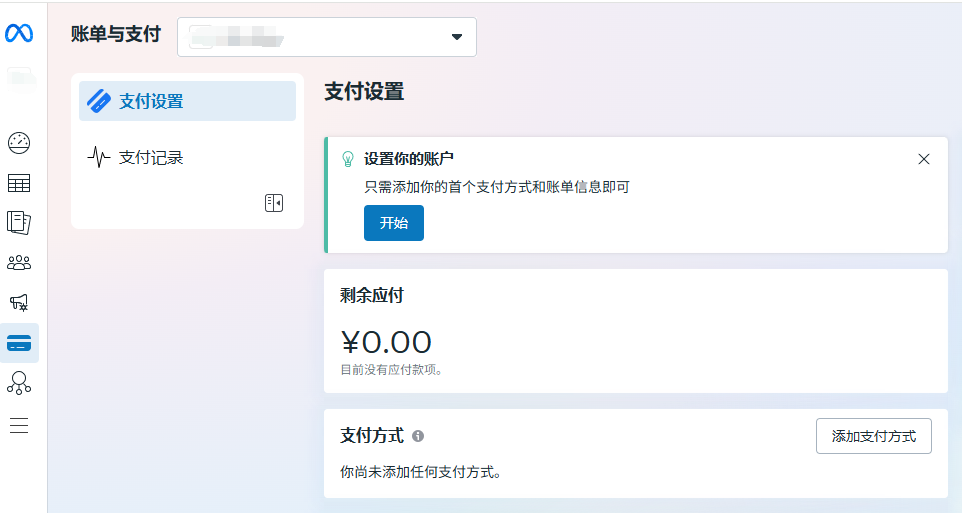962x513 pixels.
Task: Open the business network hierarchy icon
Action: (x=19, y=382)
